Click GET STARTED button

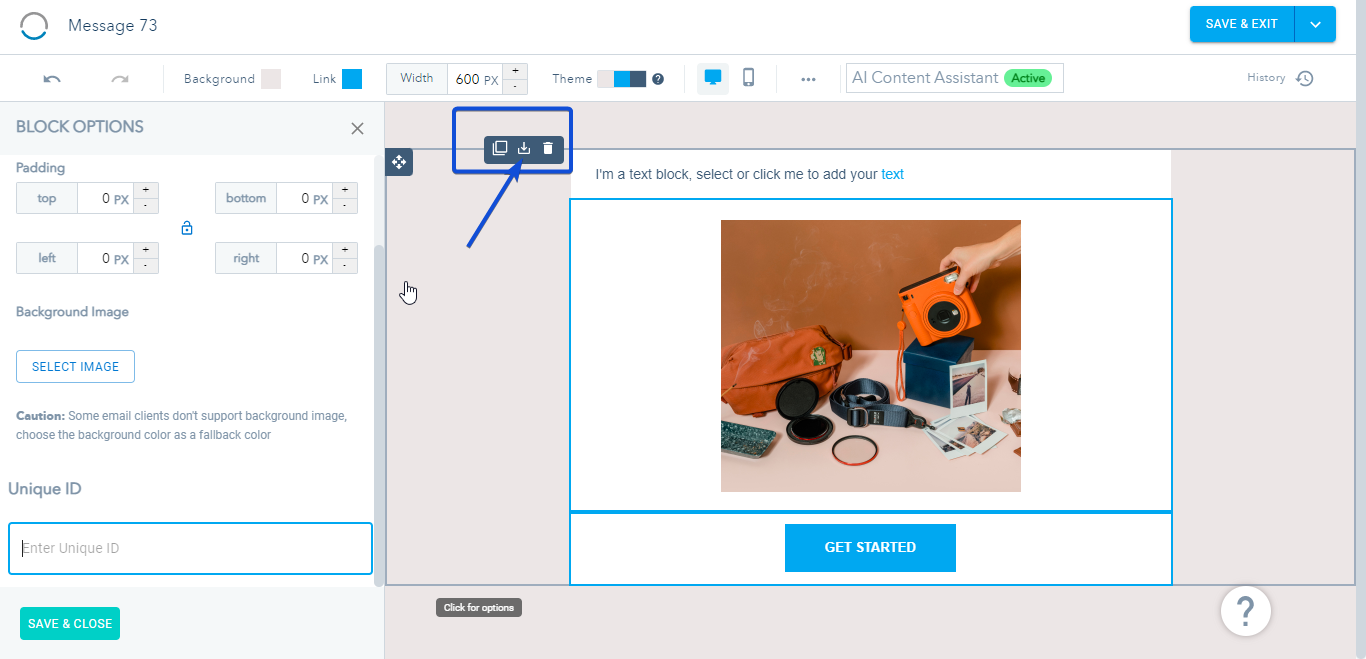[x=870, y=548]
